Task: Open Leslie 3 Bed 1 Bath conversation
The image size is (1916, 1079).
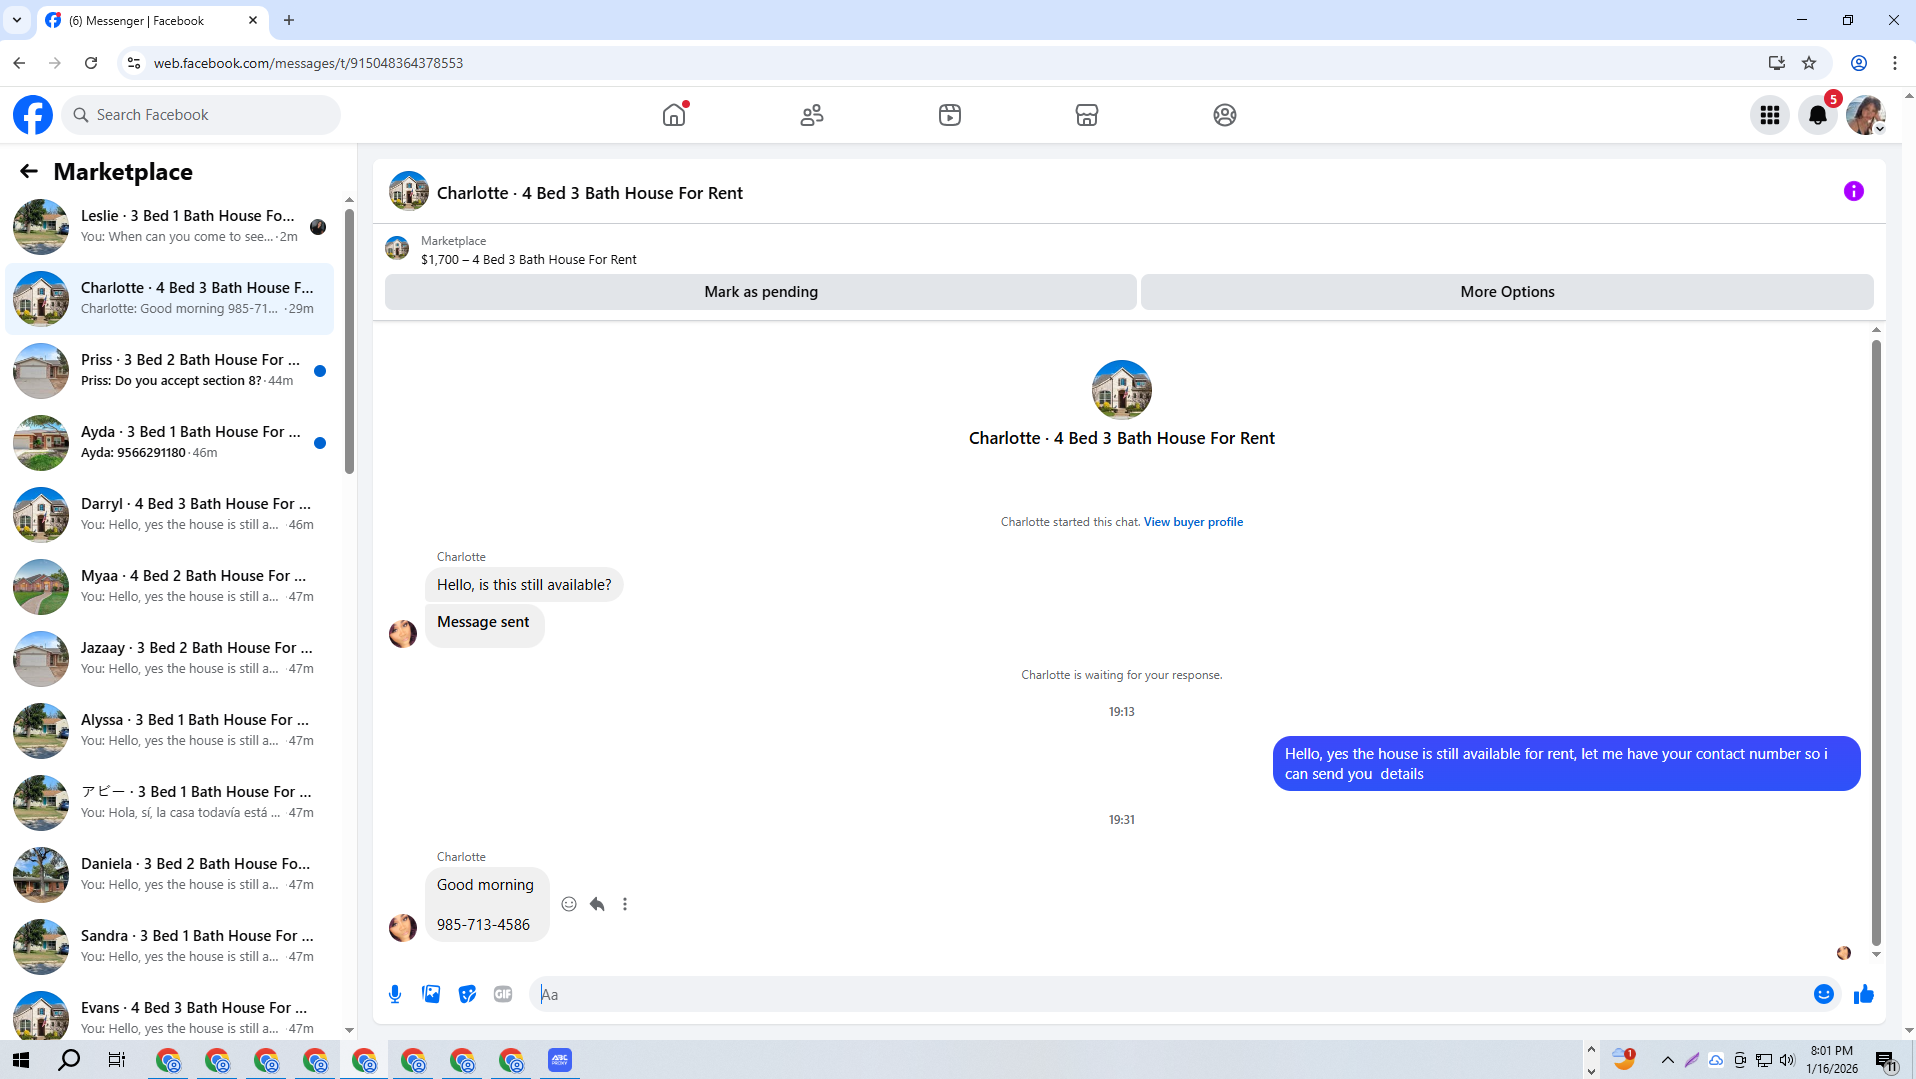Action: [170, 226]
